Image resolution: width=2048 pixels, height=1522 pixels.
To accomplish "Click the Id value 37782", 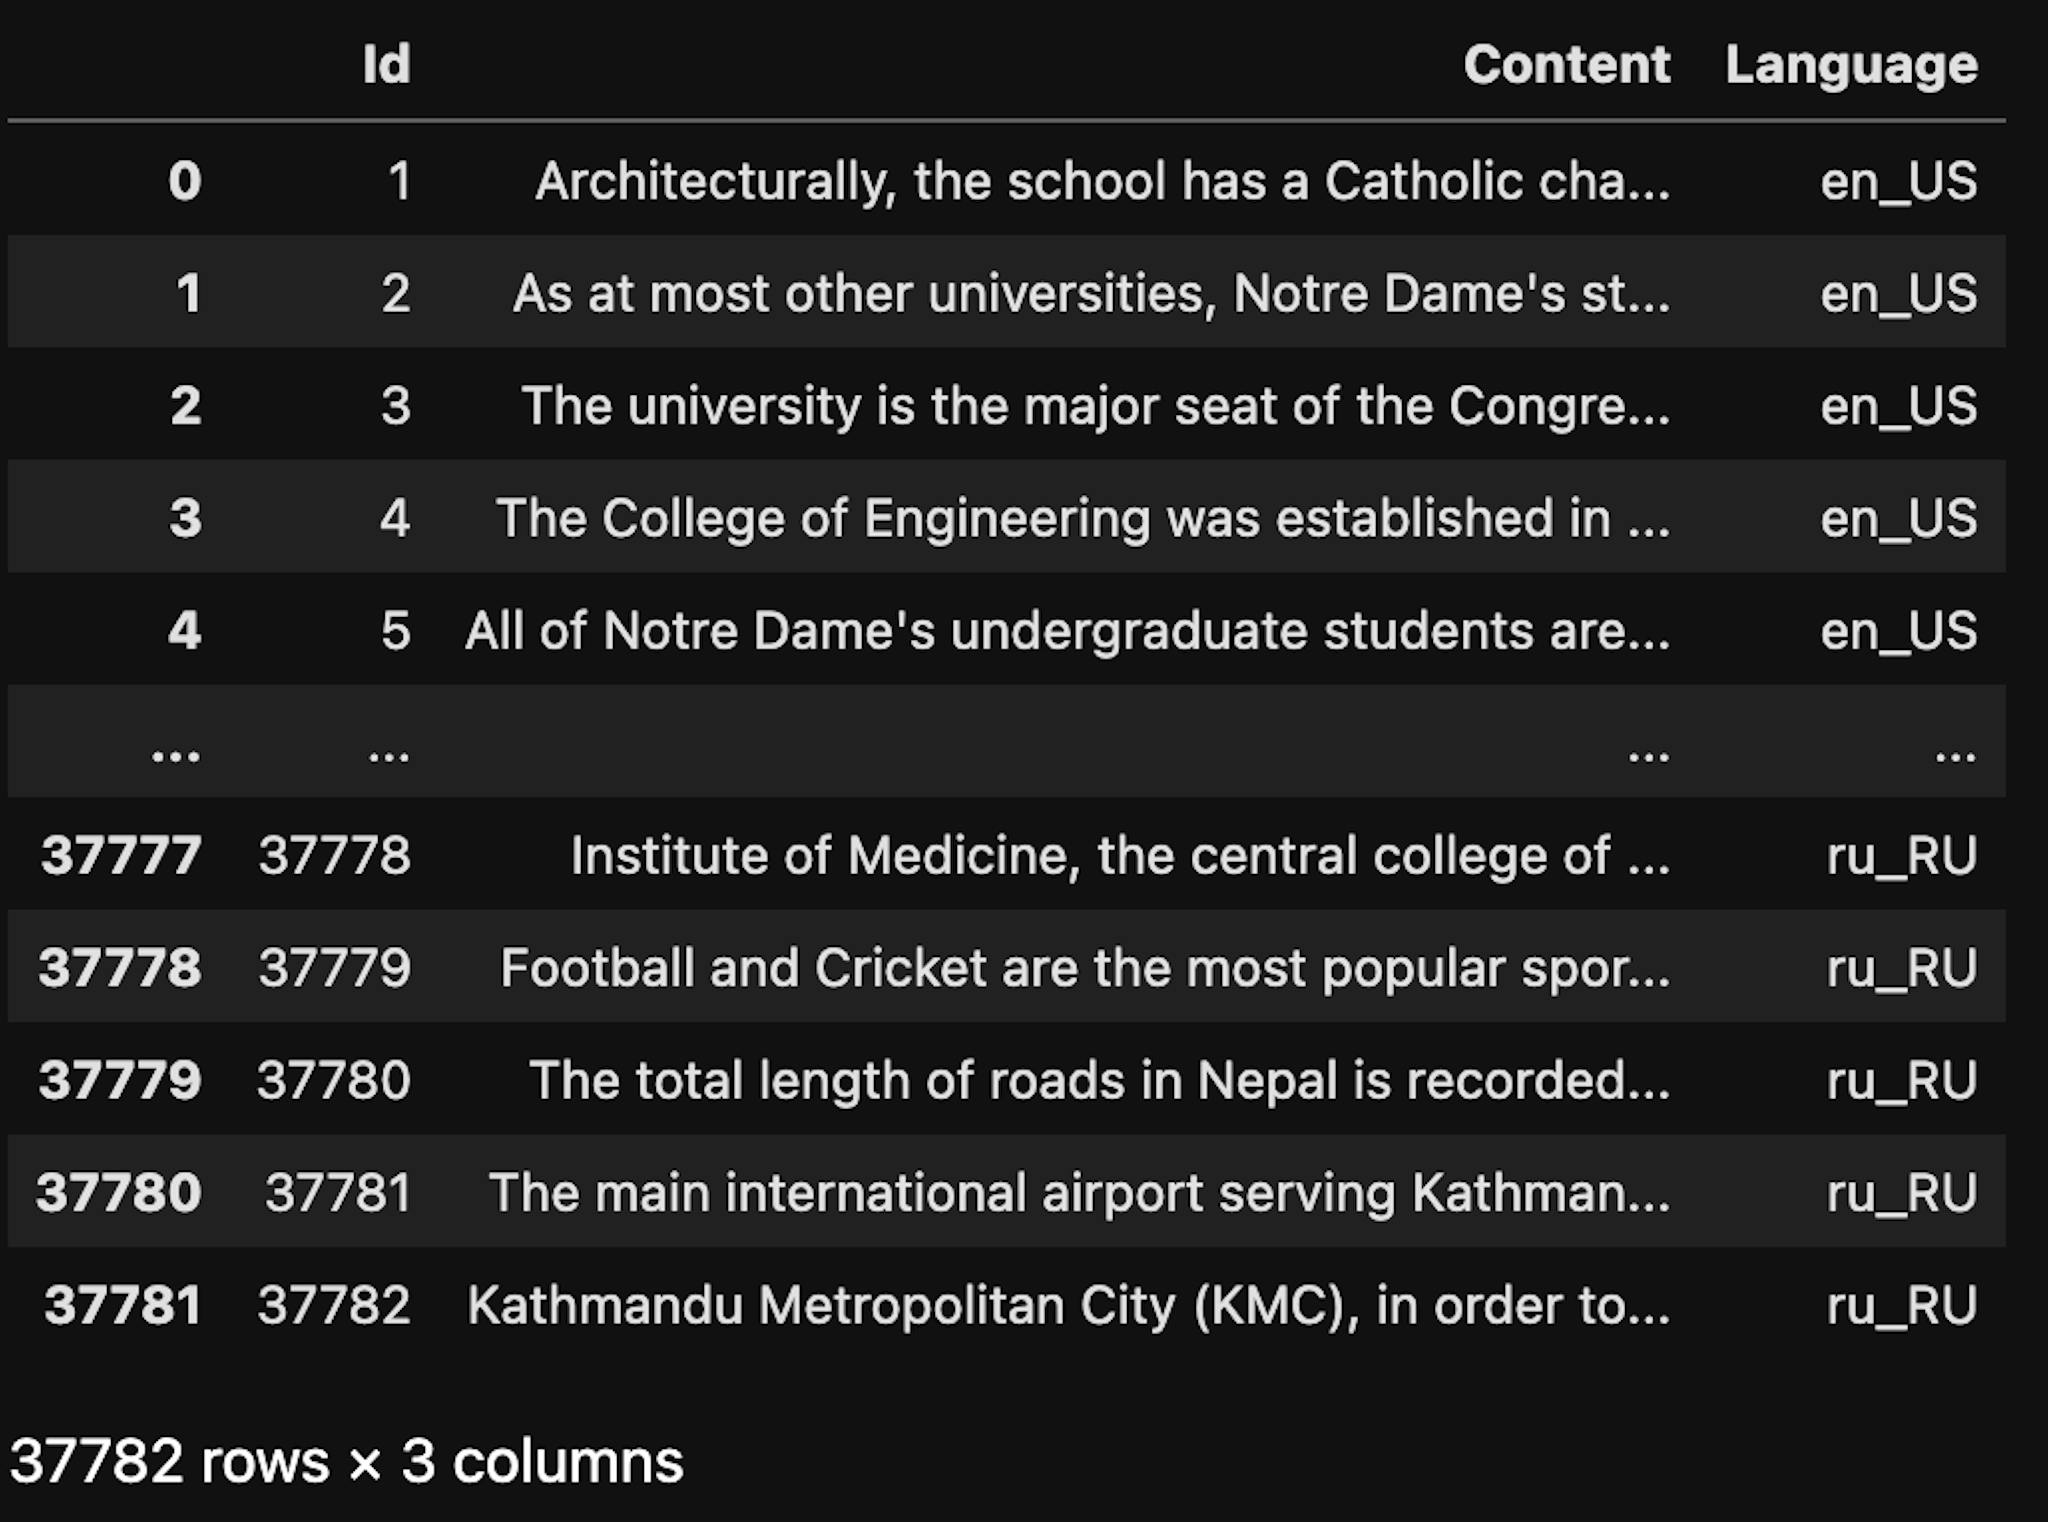I will [x=334, y=1305].
